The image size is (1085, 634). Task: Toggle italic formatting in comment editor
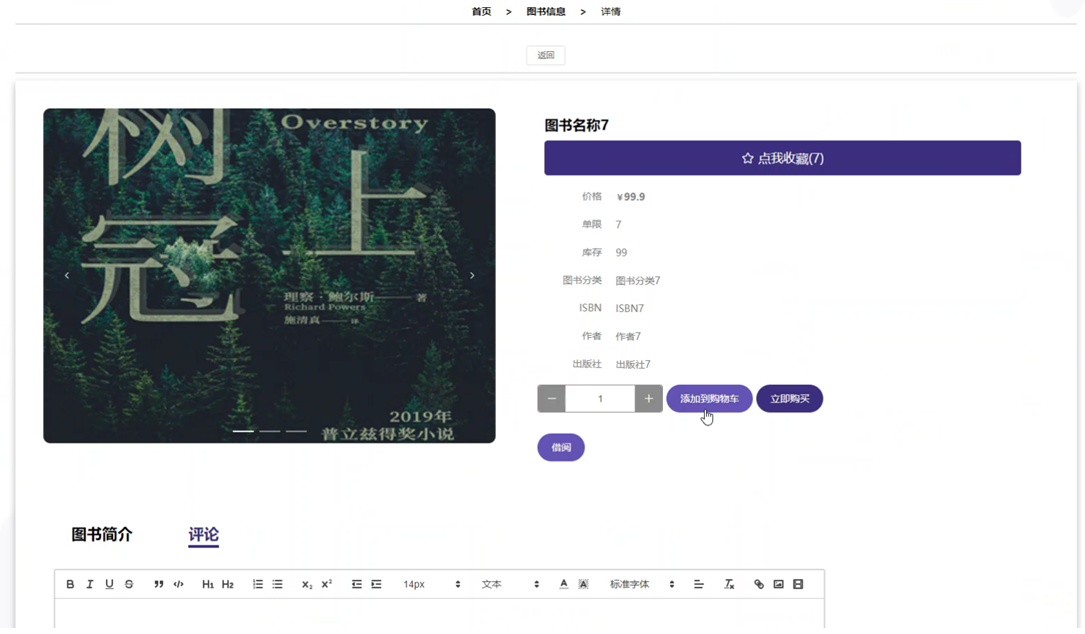tap(89, 584)
